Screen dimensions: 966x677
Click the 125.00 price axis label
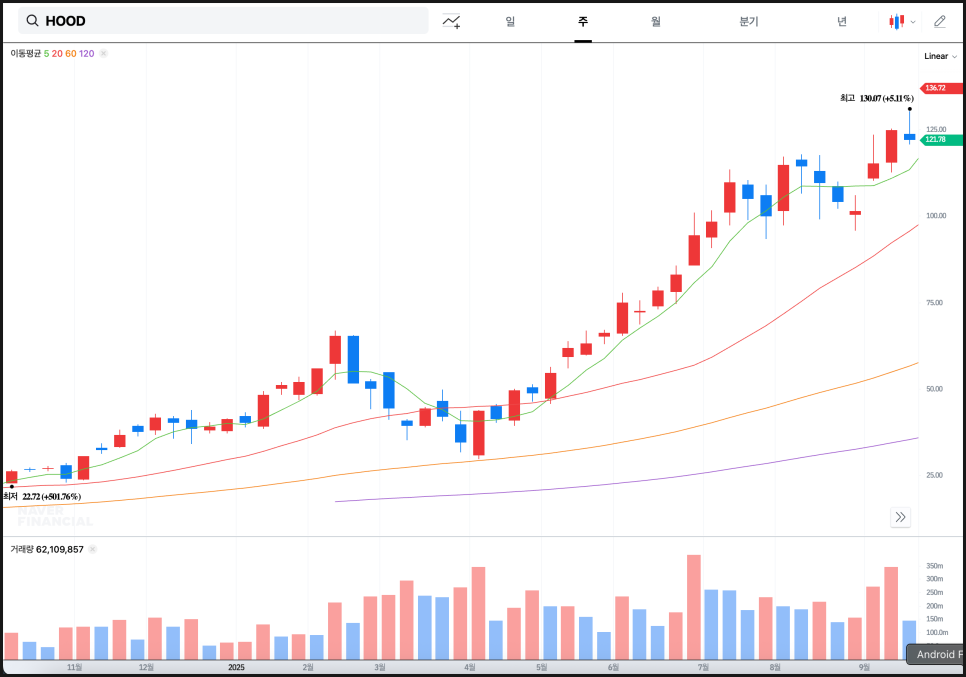tap(936, 129)
